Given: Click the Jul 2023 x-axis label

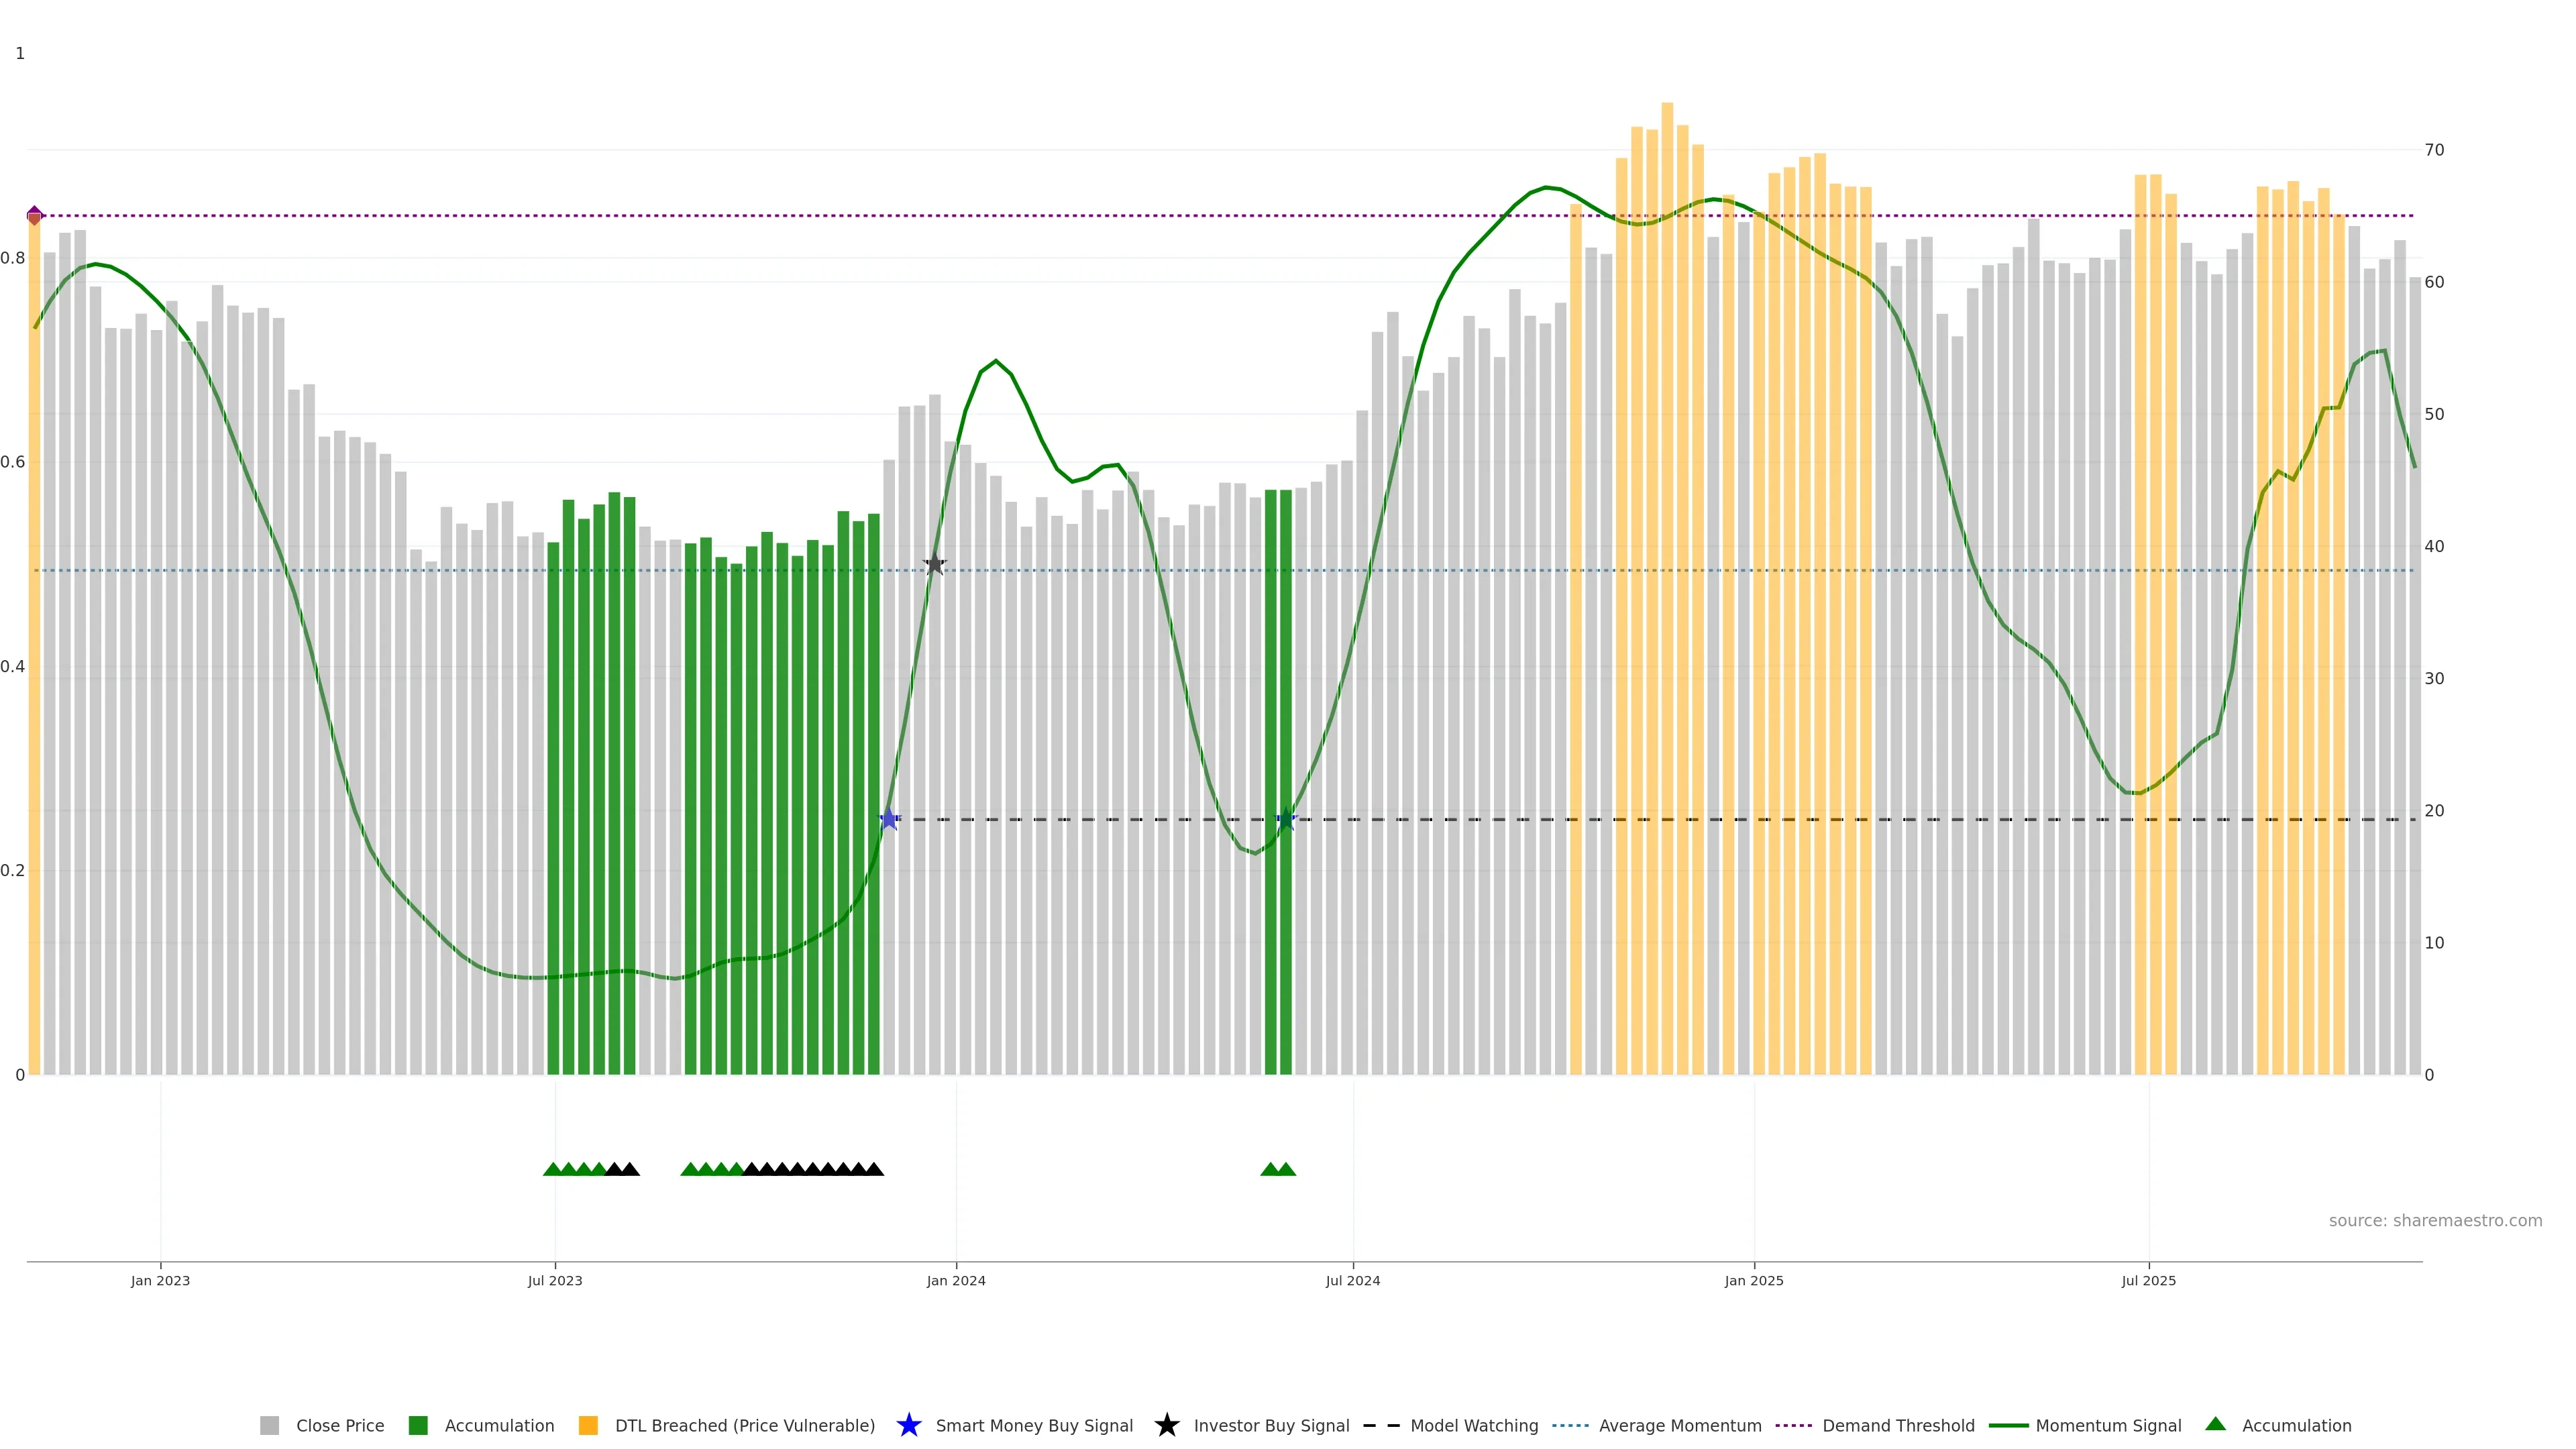Looking at the screenshot, I should click(555, 1281).
